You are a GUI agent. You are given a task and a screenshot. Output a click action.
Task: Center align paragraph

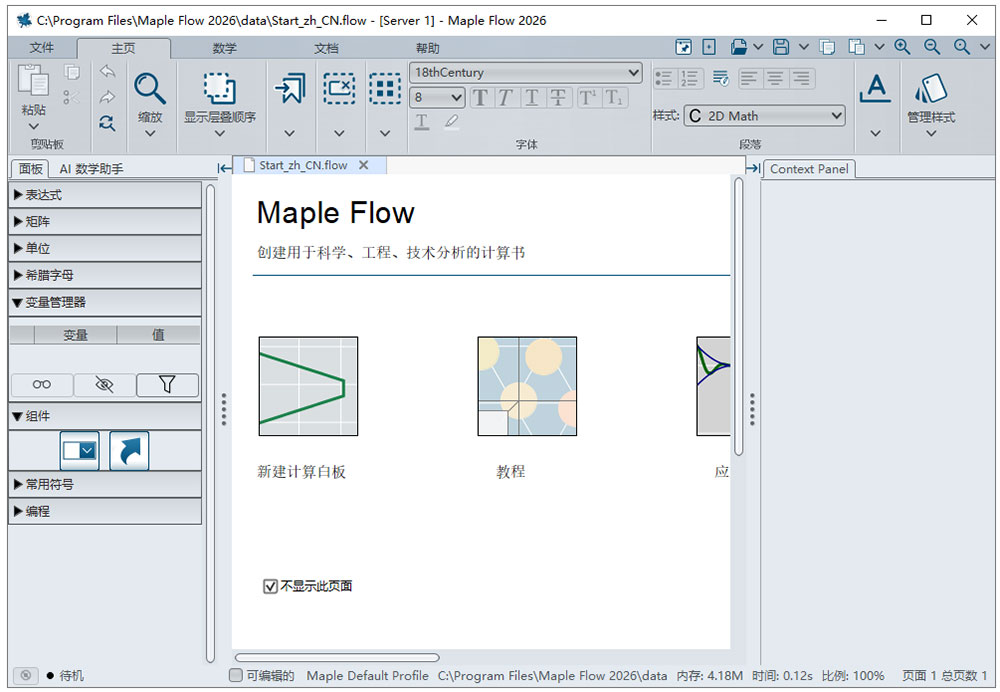(776, 78)
